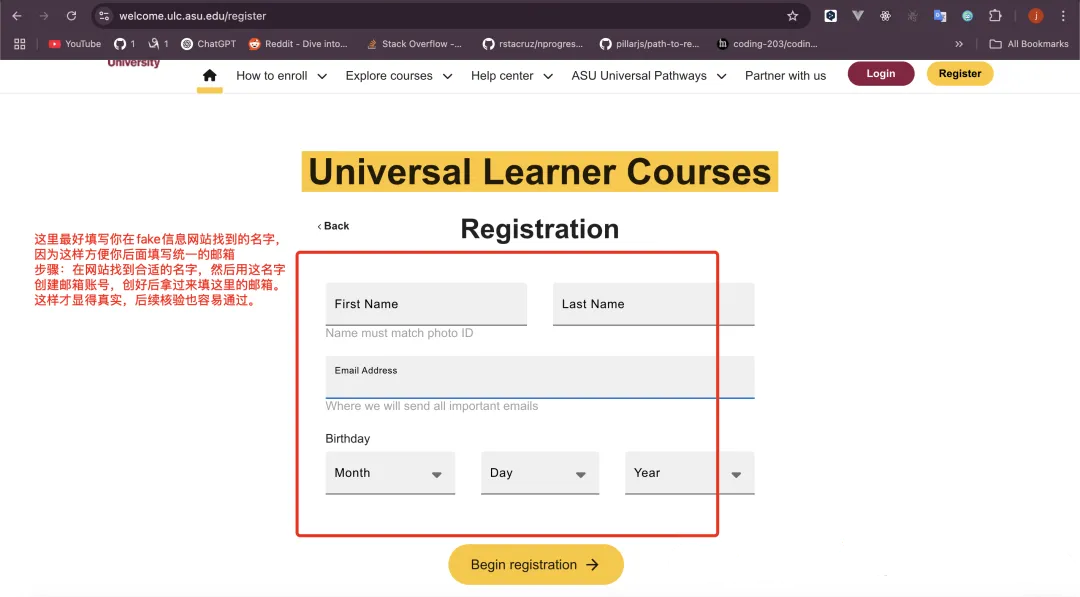
Task: Open the ChatGPT bookmark
Action: click(x=208, y=43)
